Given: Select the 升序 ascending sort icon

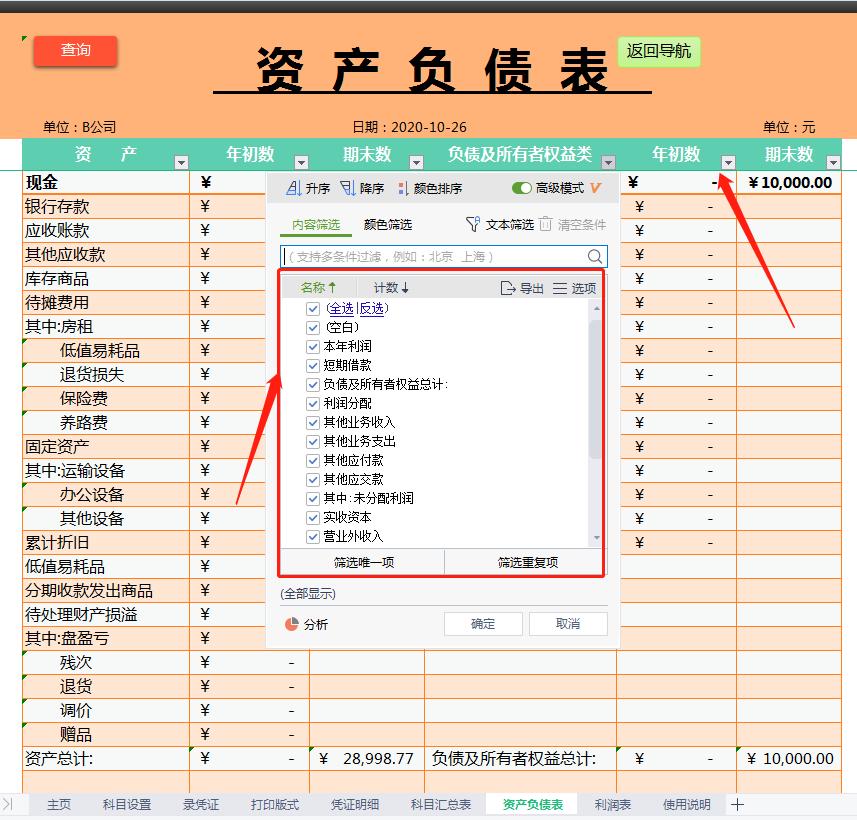Looking at the screenshot, I should coord(292,186).
